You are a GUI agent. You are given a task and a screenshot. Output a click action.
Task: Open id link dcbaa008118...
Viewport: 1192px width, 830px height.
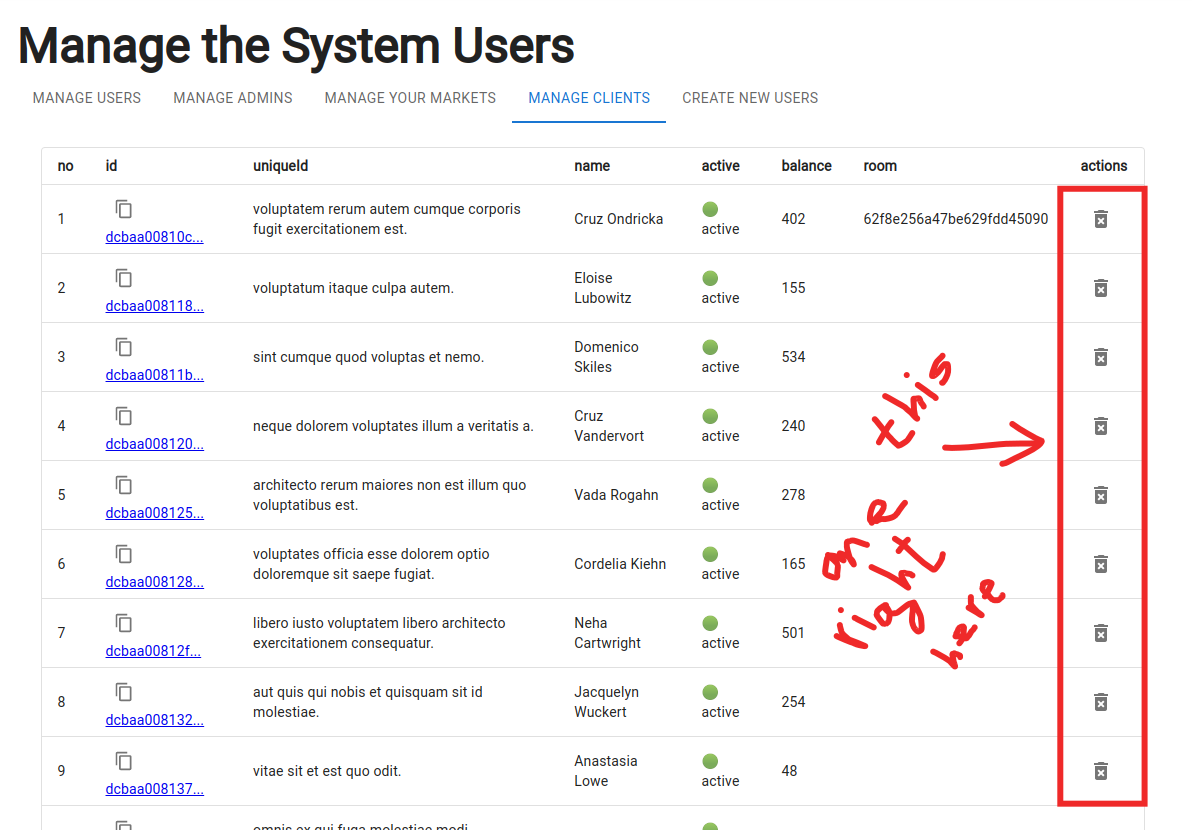pos(154,306)
